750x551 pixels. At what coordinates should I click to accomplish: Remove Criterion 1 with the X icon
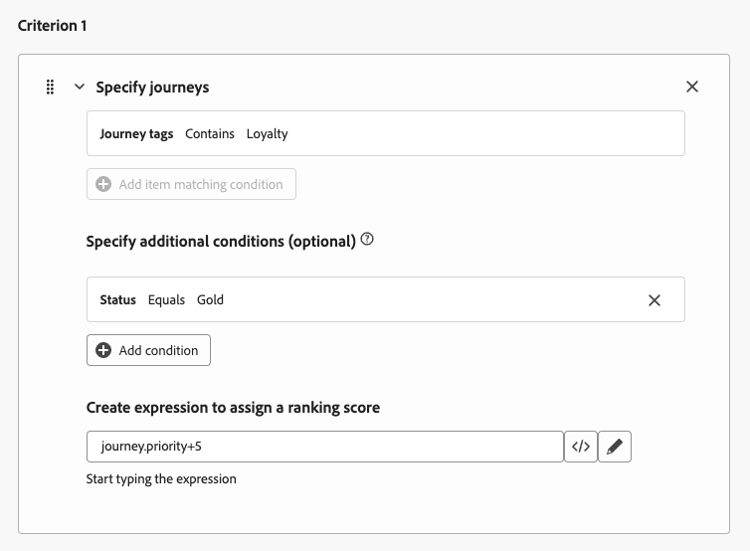click(x=692, y=87)
